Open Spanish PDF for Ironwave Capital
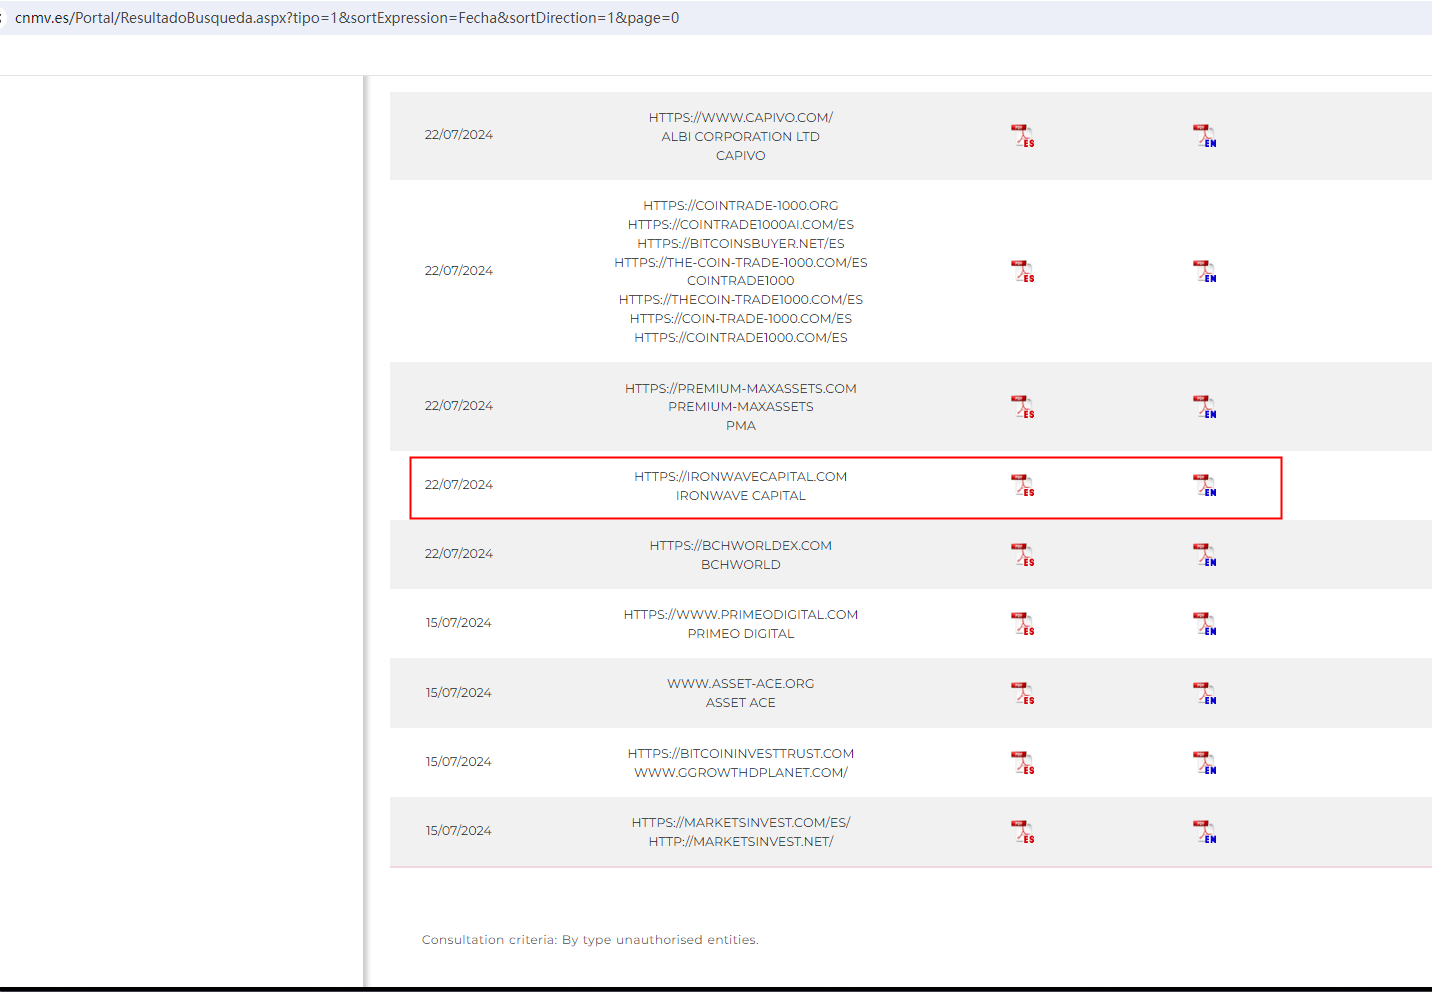Screen dimensions: 1432x992 1022,485
